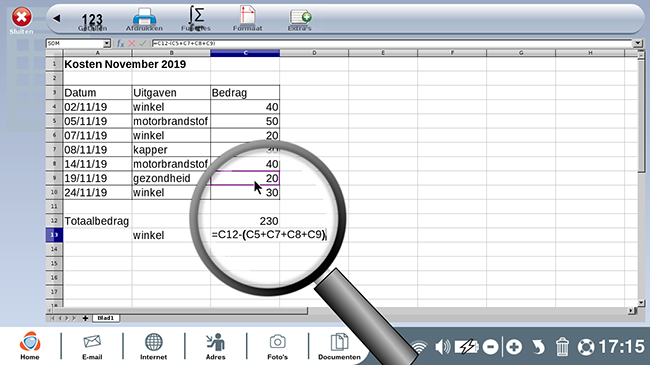This screenshot has width=650, height=365.
Task: Select column B header
Action: click(171, 53)
